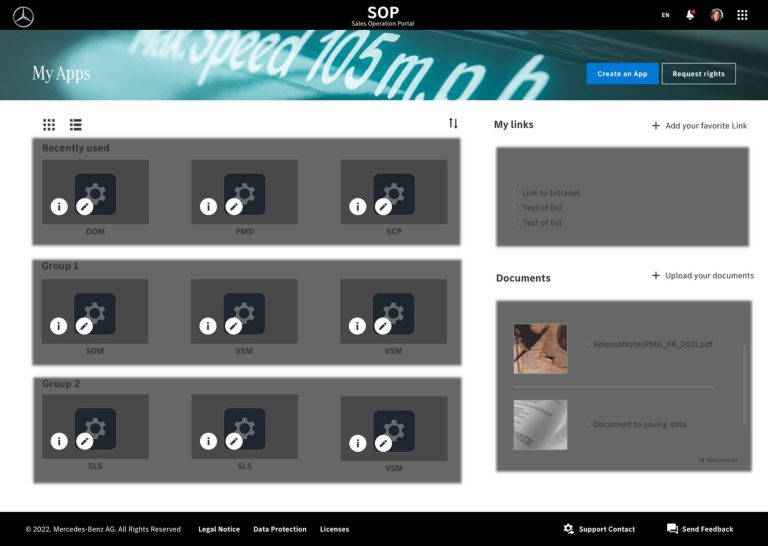
Task: Click the Create an App button
Action: (x=623, y=73)
